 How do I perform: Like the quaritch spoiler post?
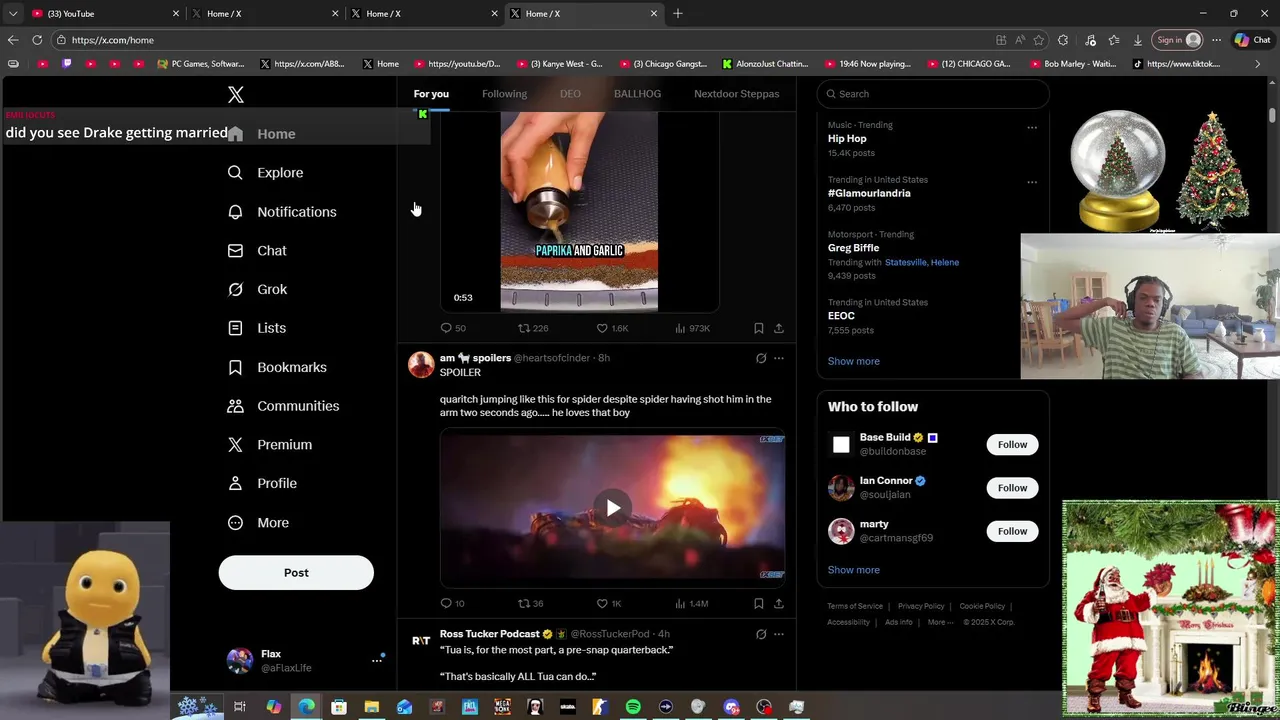[x=609, y=603]
